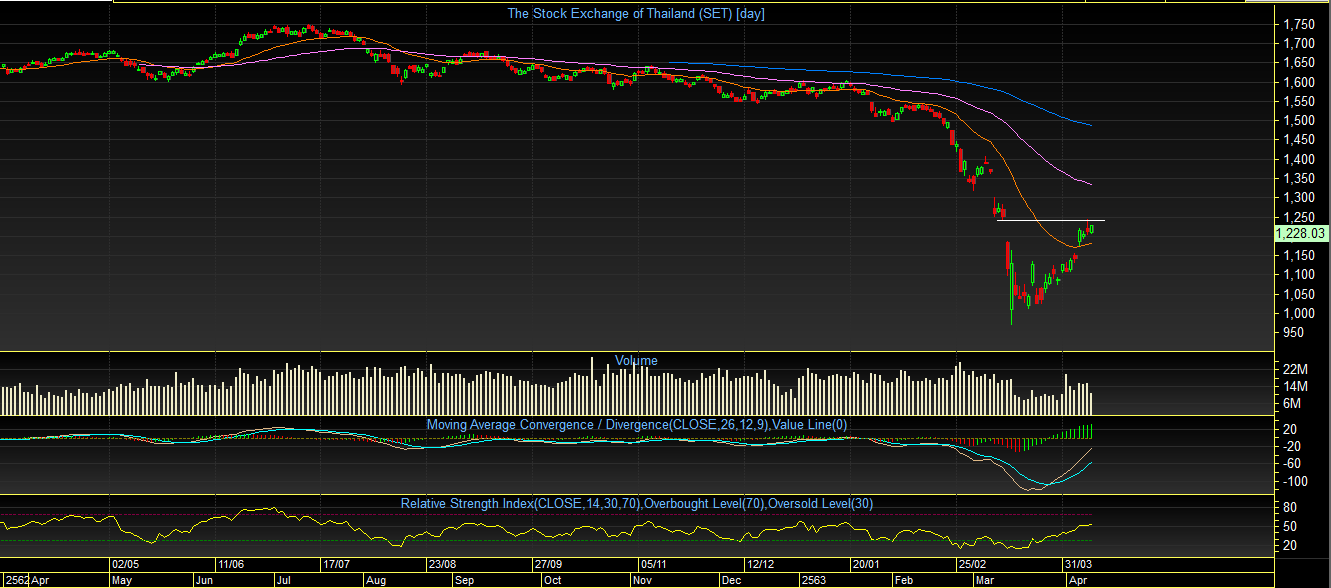The image size is (1331, 588).
Task: Click the 1,400 price axis label
Action: pos(1298,159)
